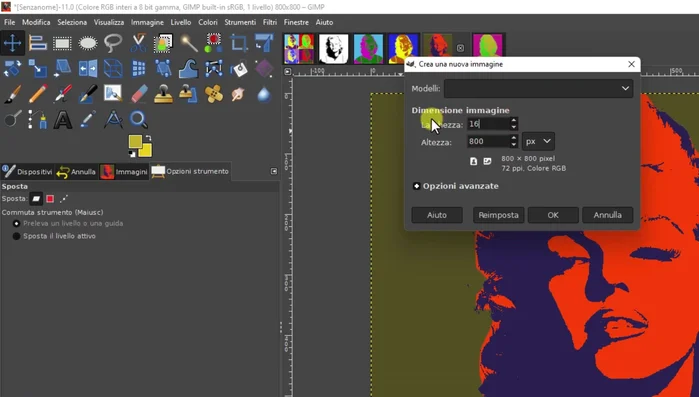Select the Select by Color tool
Screen dimensions: 699x397
[x=214, y=43]
